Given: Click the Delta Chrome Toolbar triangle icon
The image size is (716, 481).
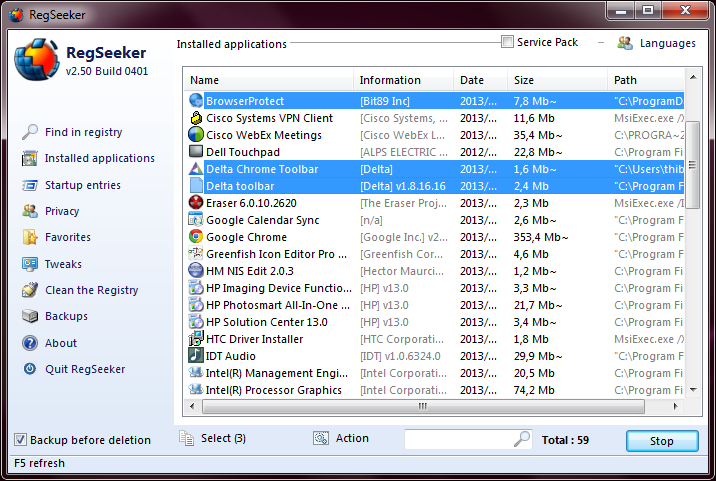Looking at the screenshot, I should 196,169.
